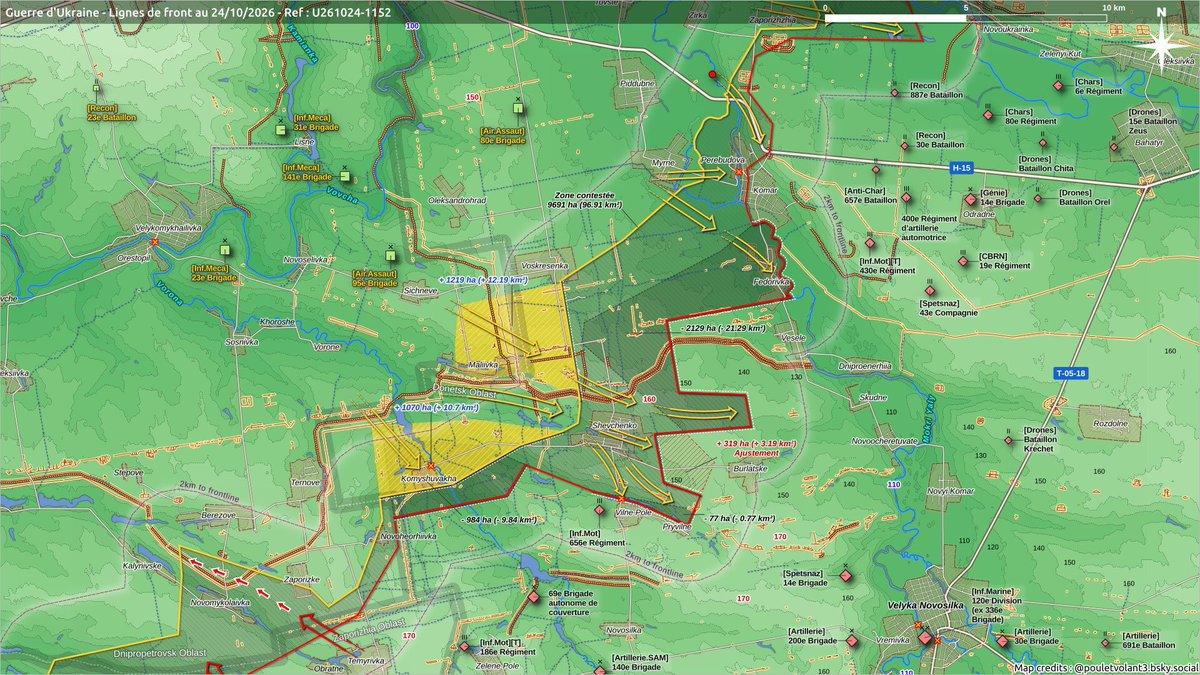Image resolution: width=1200 pixels, height=675 pixels.
Task: Click the T-05-18 road shield
Action: [1071, 373]
